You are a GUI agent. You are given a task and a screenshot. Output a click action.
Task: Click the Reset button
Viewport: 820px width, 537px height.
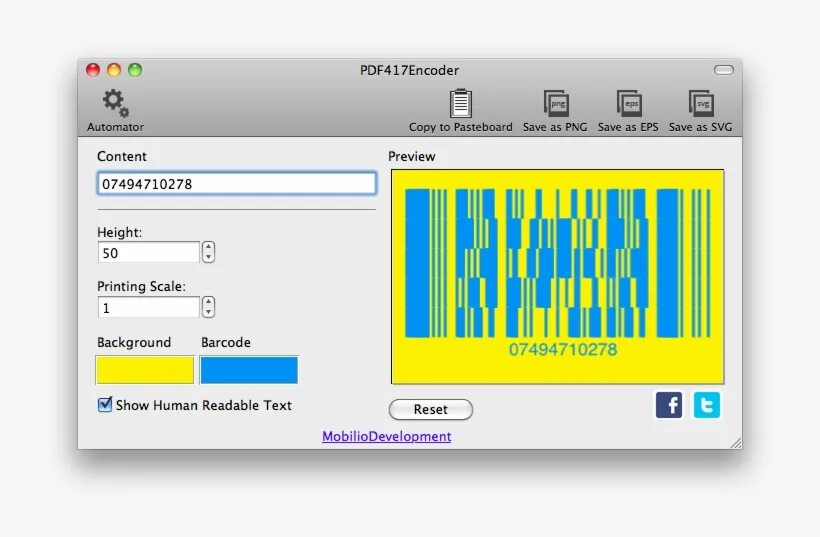[x=431, y=409]
